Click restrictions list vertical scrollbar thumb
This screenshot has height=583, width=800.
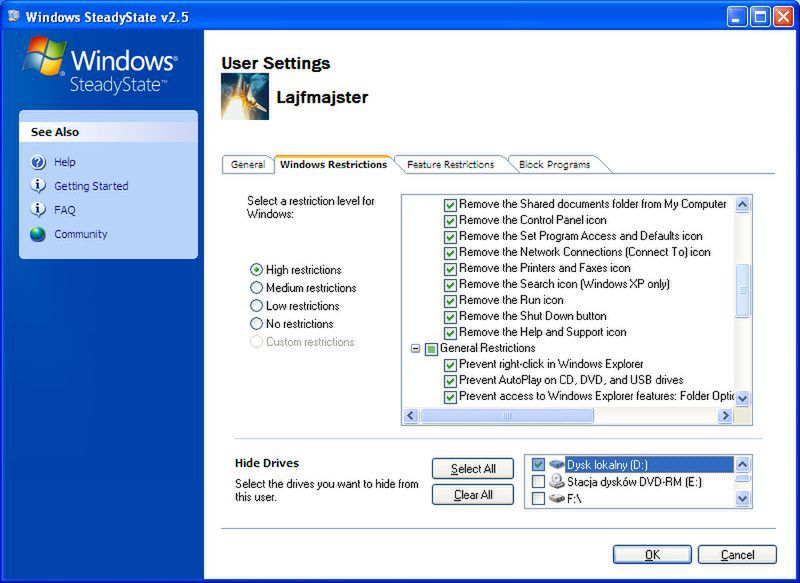coord(743,290)
